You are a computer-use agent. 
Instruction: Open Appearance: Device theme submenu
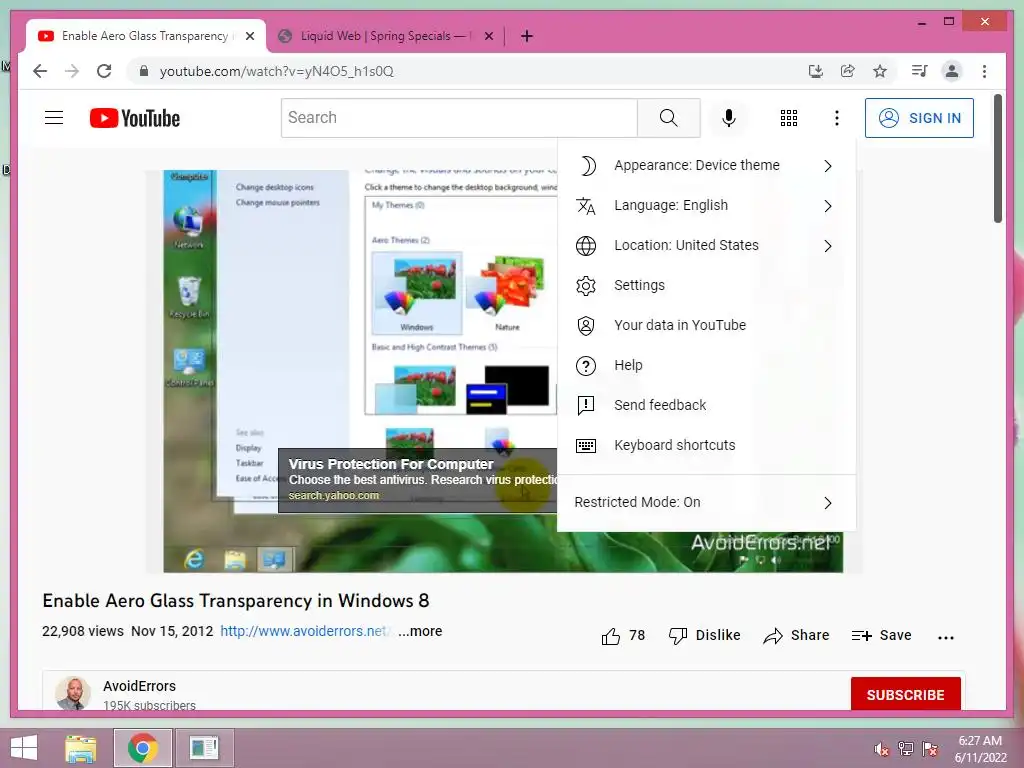(x=706, y=165)
